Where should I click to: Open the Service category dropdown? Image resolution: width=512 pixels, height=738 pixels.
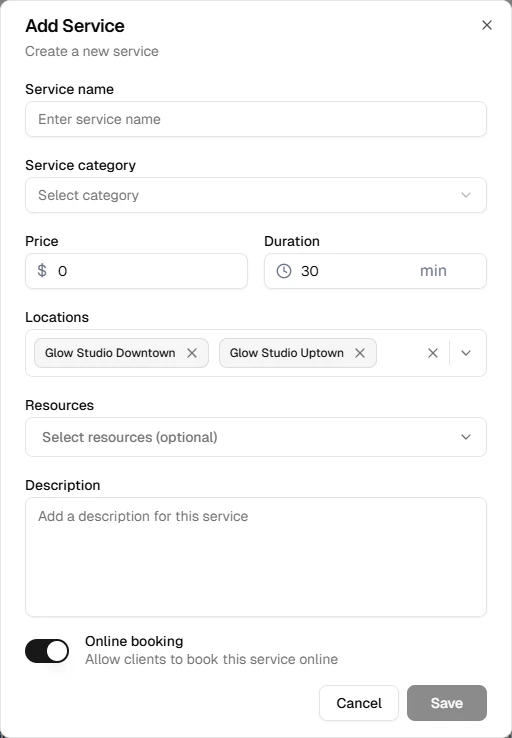click(256, 195)
